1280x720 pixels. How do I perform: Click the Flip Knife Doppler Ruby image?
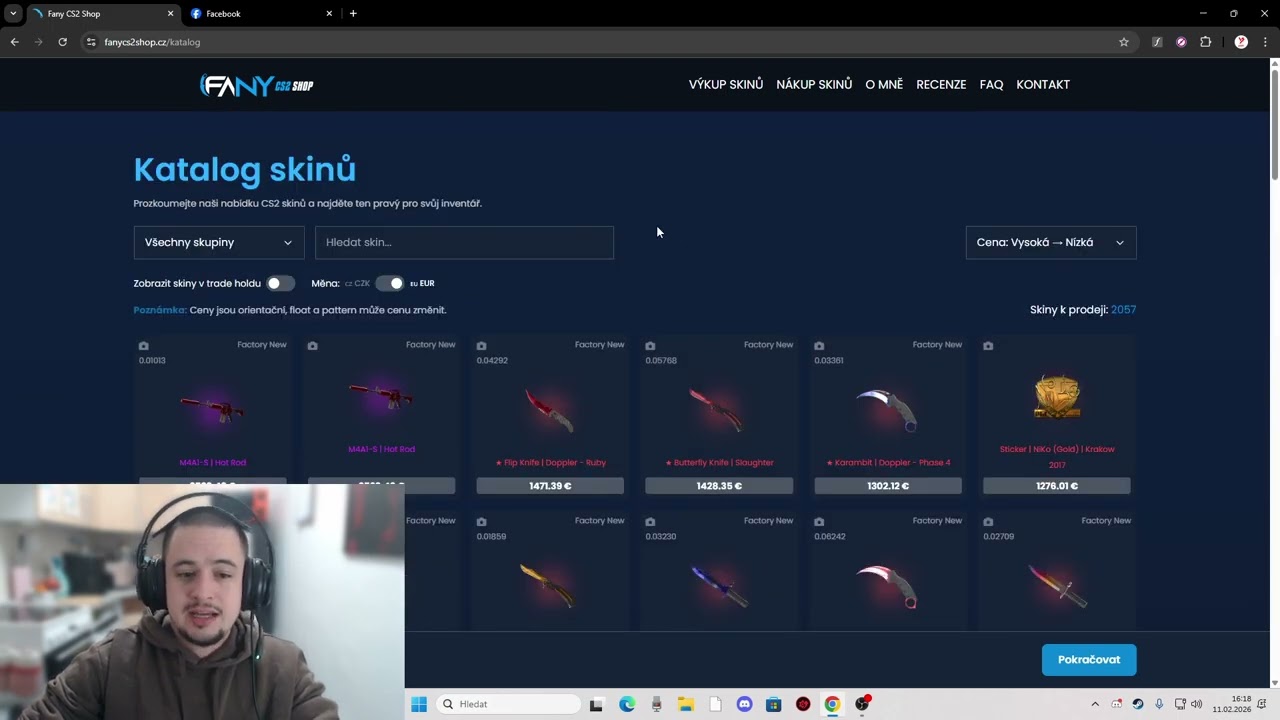click(550, 410)
